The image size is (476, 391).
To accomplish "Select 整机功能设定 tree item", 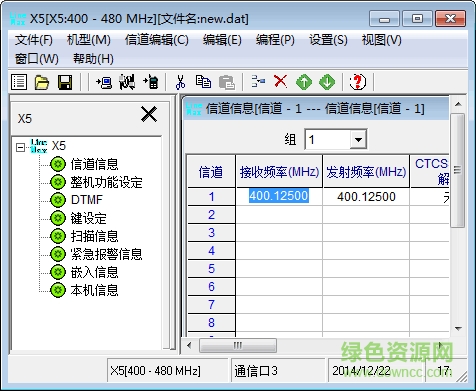I will (x=106, y=182).
